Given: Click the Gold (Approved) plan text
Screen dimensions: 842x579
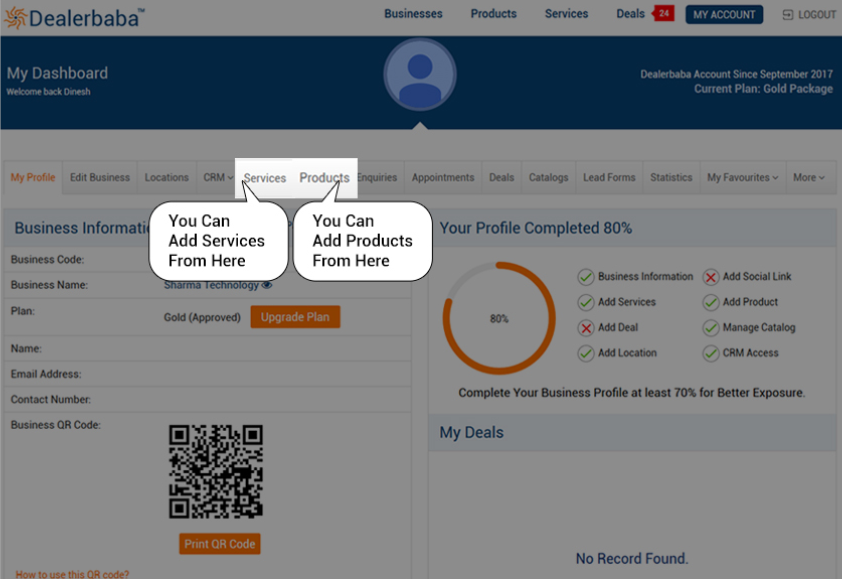Looking at the screenshot, I should pos(202,317).
